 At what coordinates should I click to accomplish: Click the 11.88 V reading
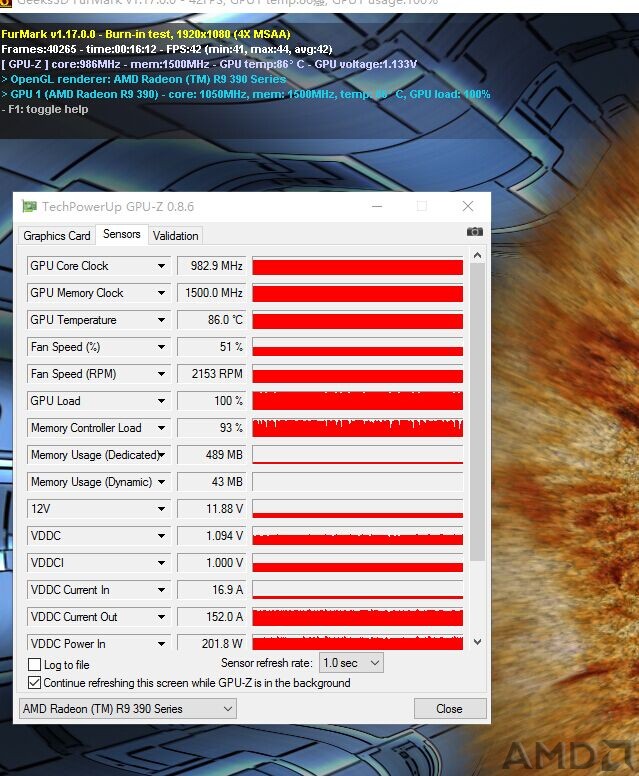pos(211,509)
